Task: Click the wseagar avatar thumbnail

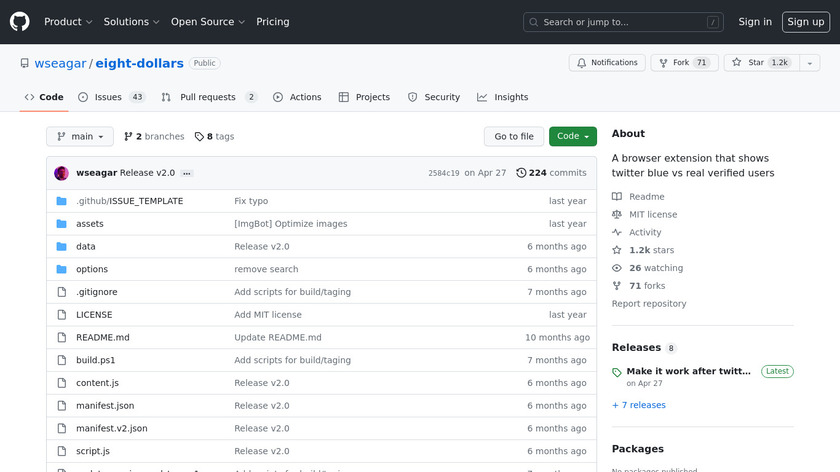Action: (x=62, y=173)
